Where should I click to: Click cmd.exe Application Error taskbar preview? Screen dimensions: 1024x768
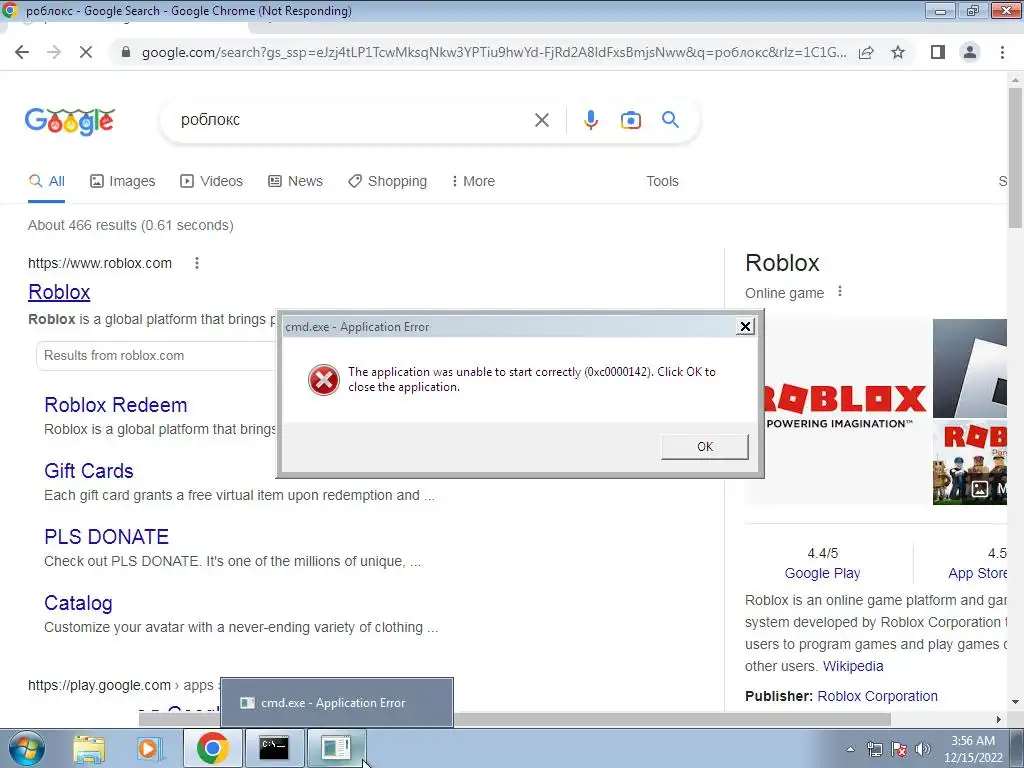point(336,703)
